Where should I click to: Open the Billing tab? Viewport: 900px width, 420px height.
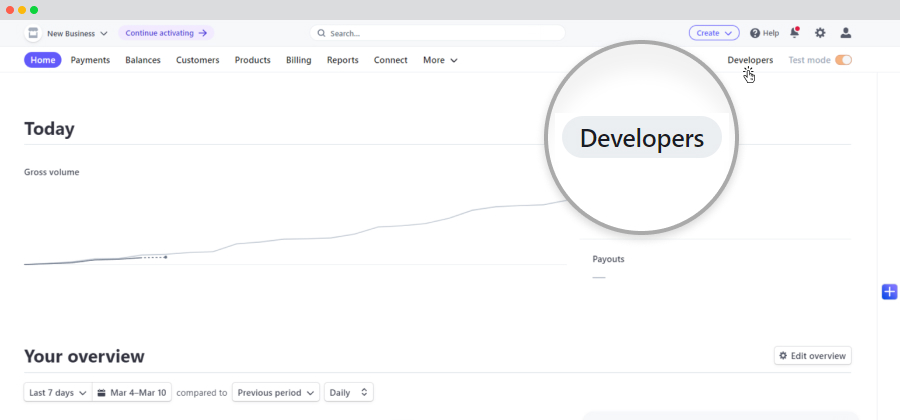point(298,60)
